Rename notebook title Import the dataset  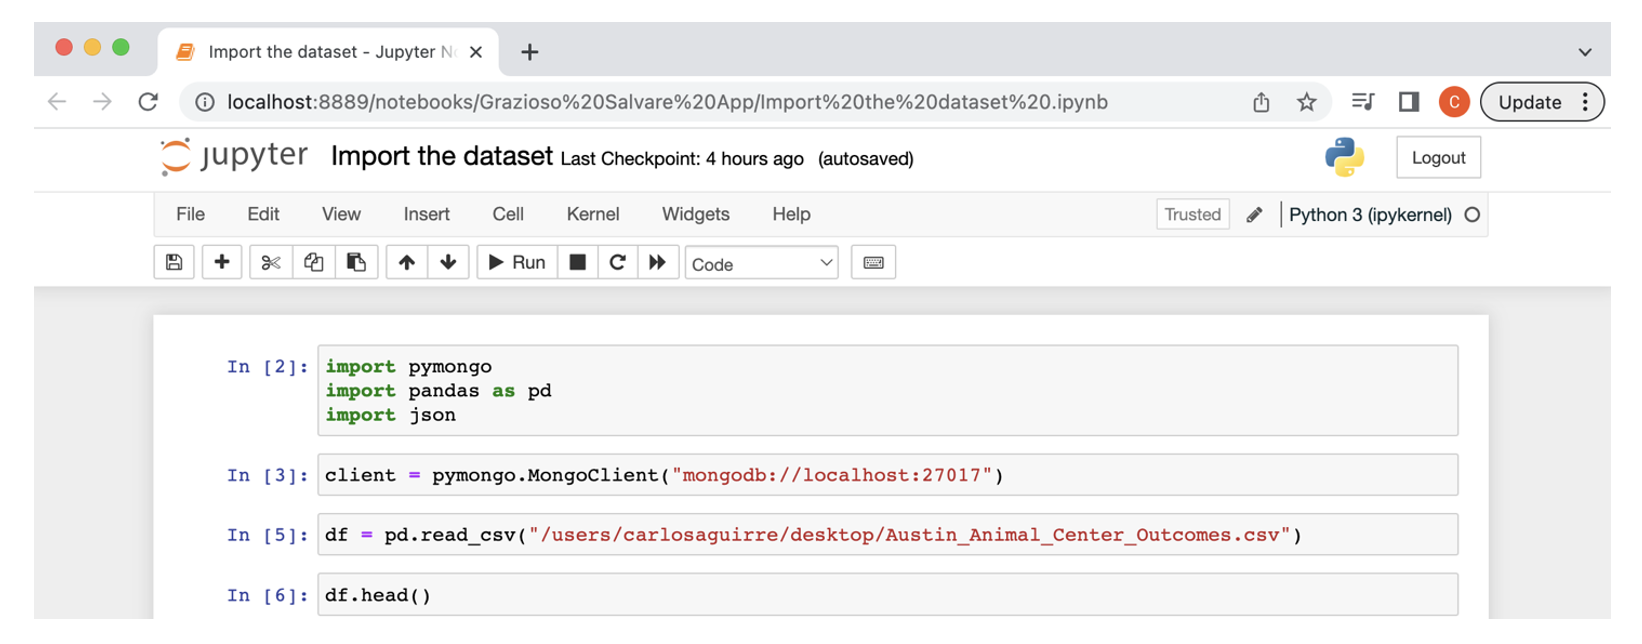(441, 156)
